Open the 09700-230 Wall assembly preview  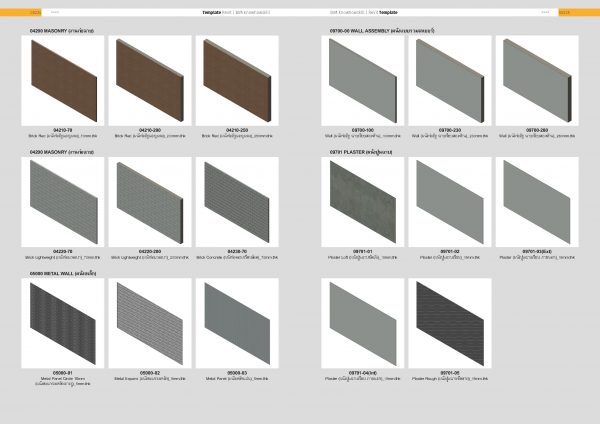tap(450, 82)
